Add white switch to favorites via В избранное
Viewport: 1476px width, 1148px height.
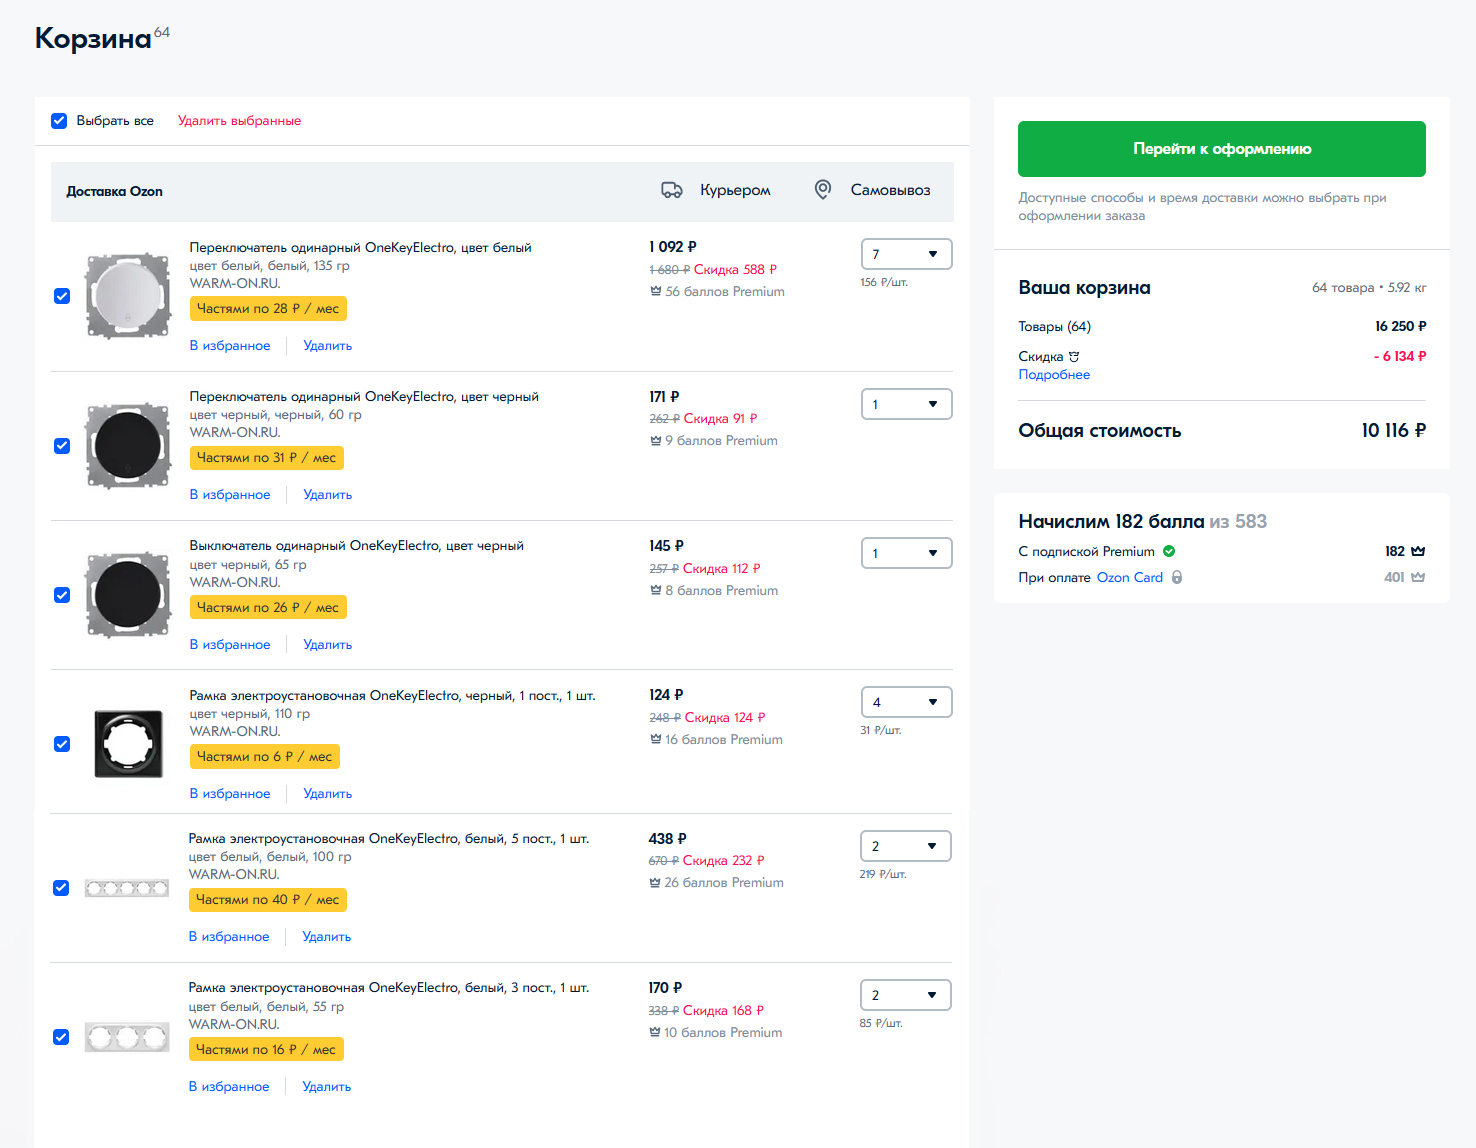tap(230, 346)
